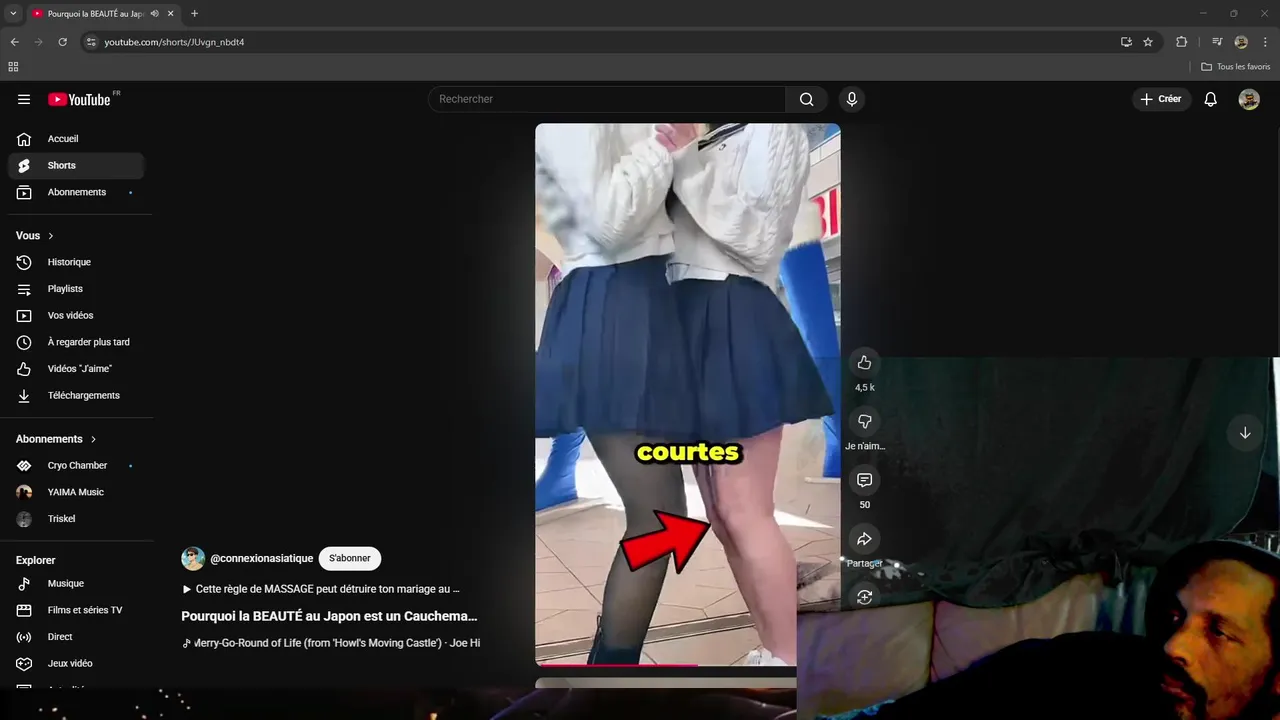Like this Short with thumbs up
The image size is (1280, 720).
click(x=864, y=363)
